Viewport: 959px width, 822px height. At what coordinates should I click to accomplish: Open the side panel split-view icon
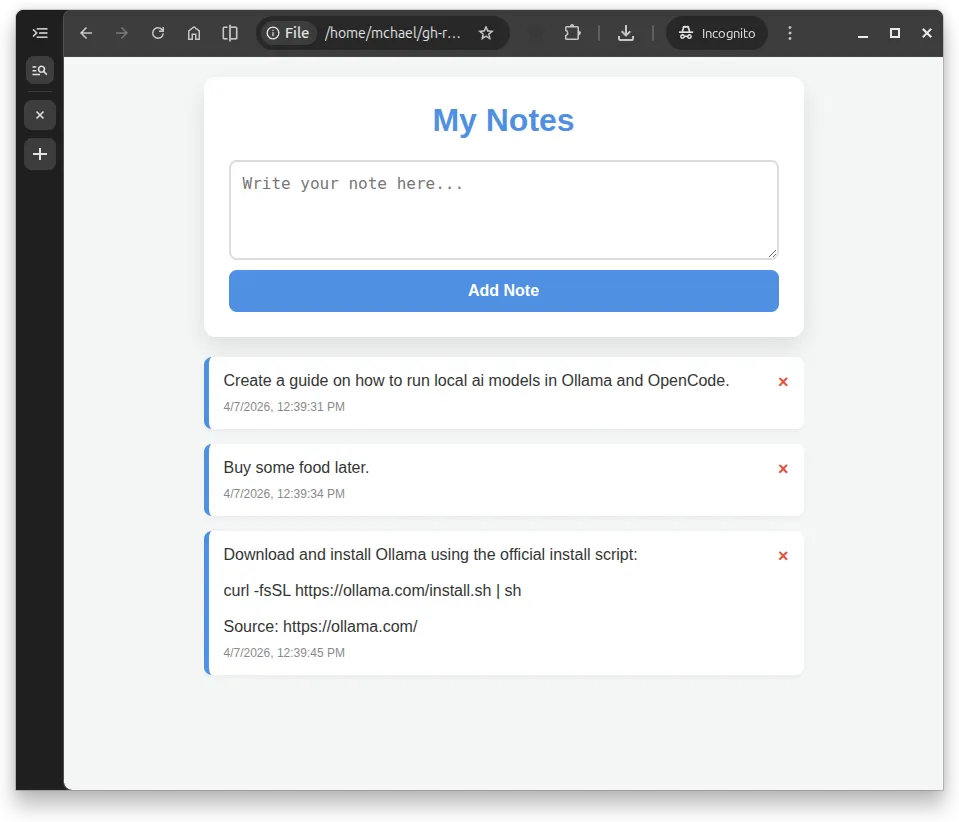[x=229, y=33]
